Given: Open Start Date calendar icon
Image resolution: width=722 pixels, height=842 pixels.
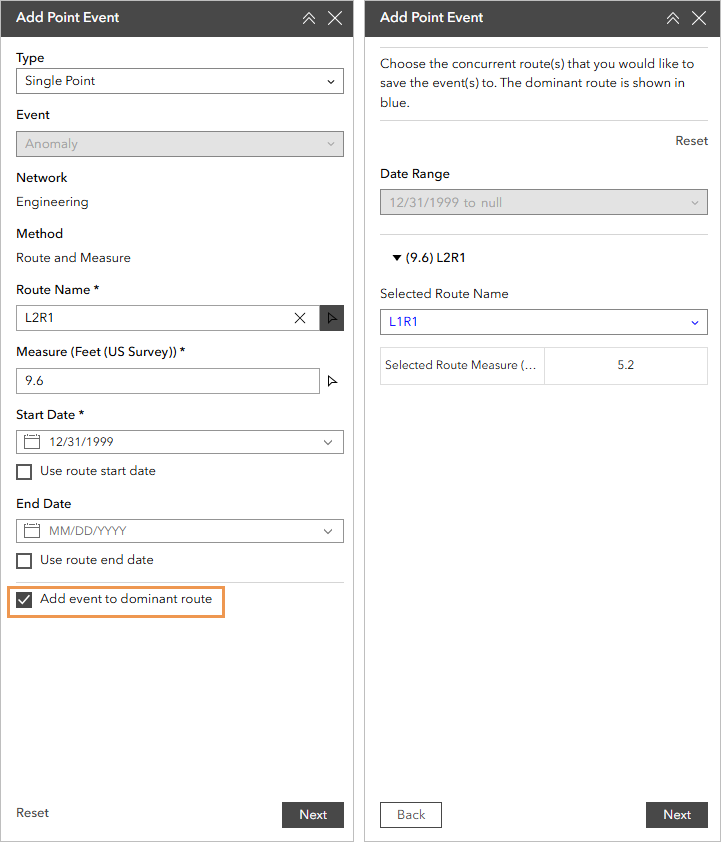Looking at the screenshot, I should click(x=31, y=442).
